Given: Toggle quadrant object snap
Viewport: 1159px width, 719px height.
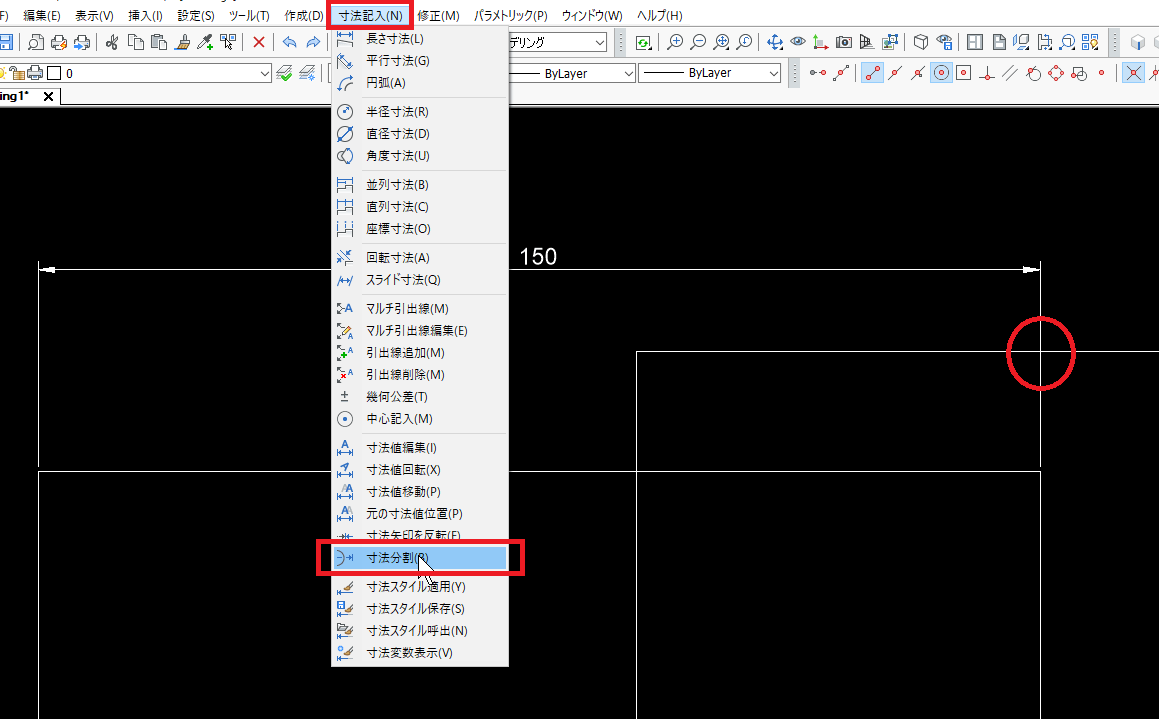Looking at the screenshot, I should [1056, 73].
